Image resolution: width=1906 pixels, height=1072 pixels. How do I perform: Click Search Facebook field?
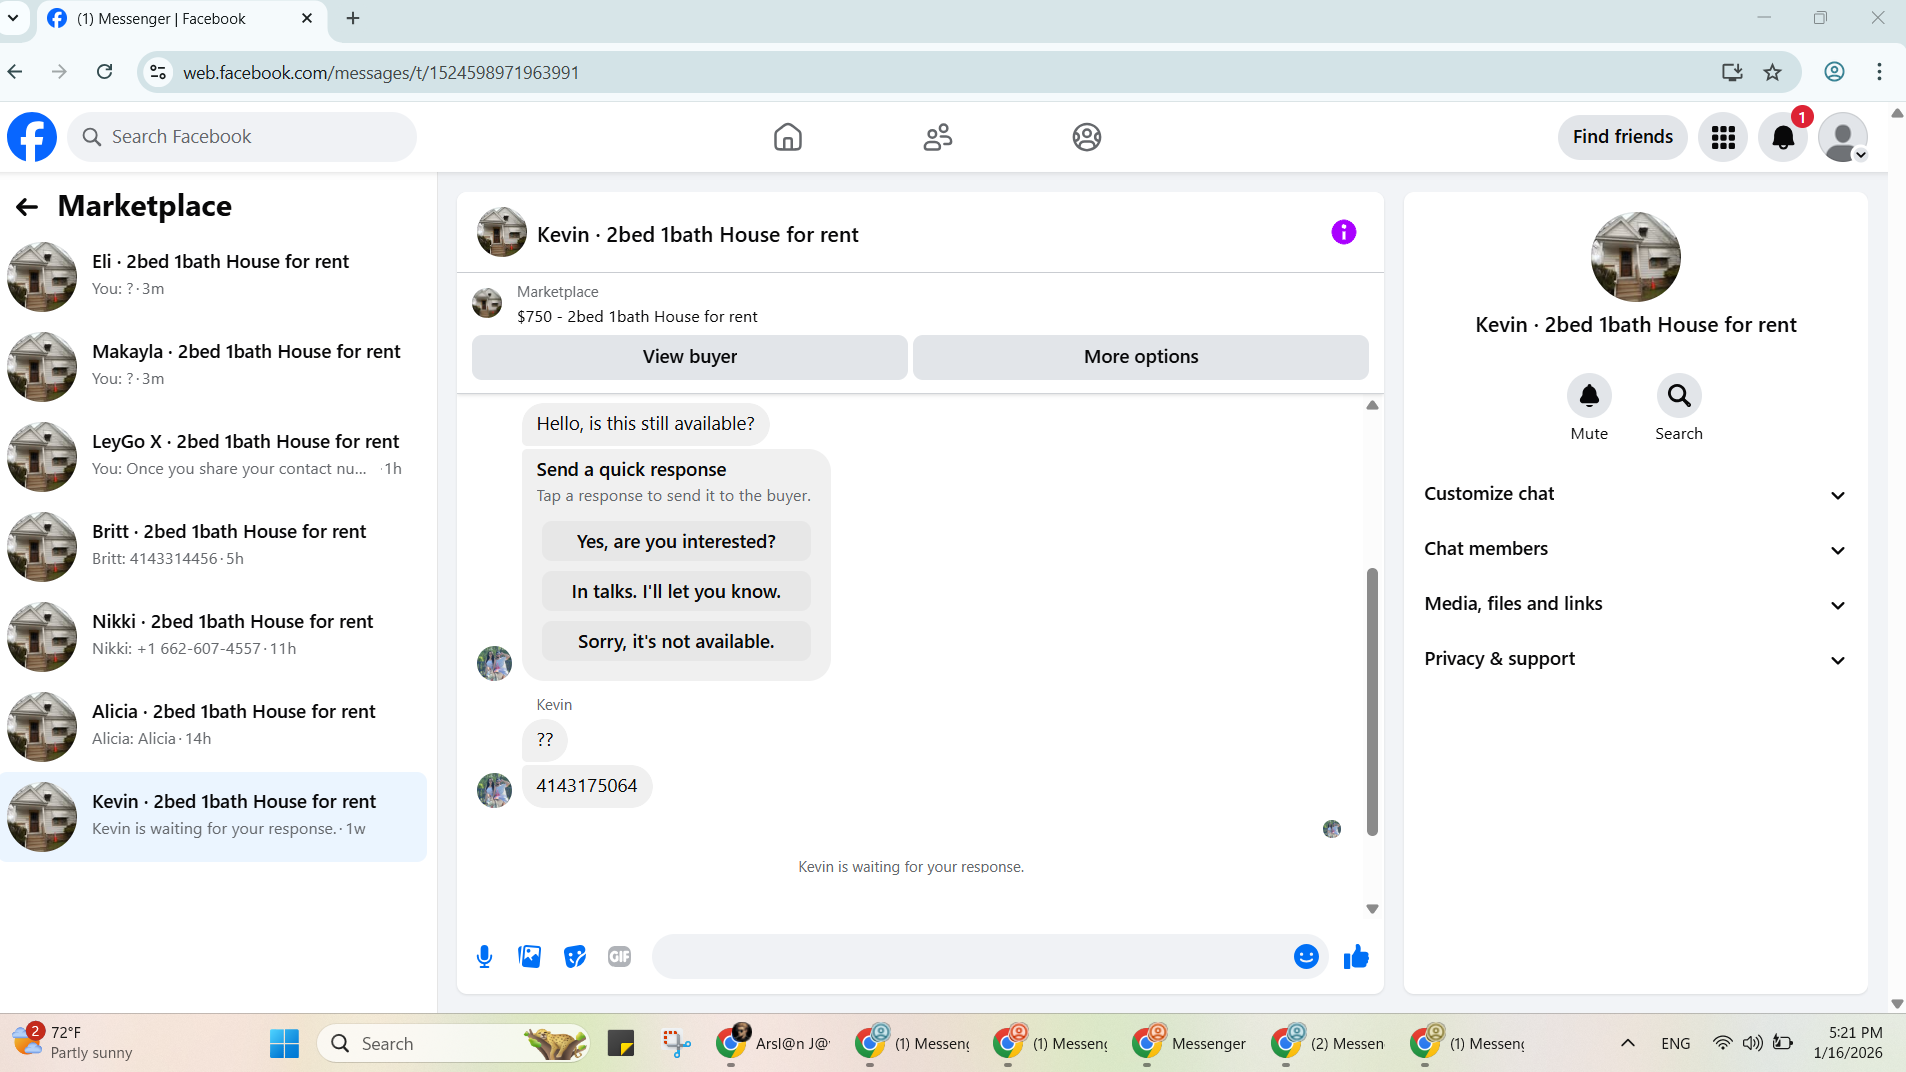point(242,137)
